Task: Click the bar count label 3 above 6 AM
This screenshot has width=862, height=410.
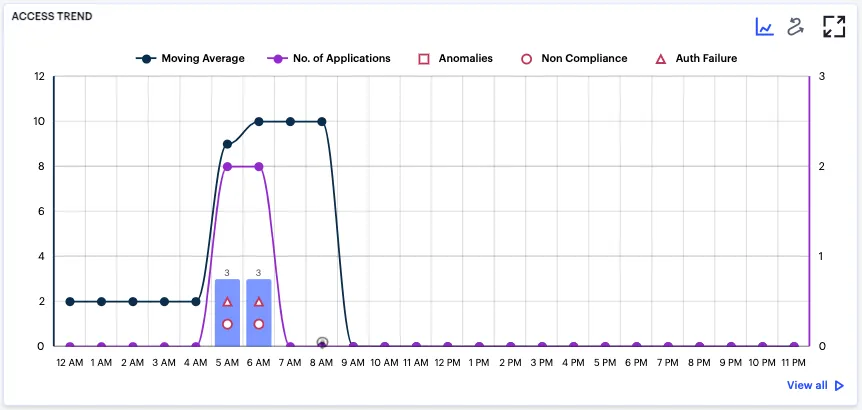Action: point(258,273)
